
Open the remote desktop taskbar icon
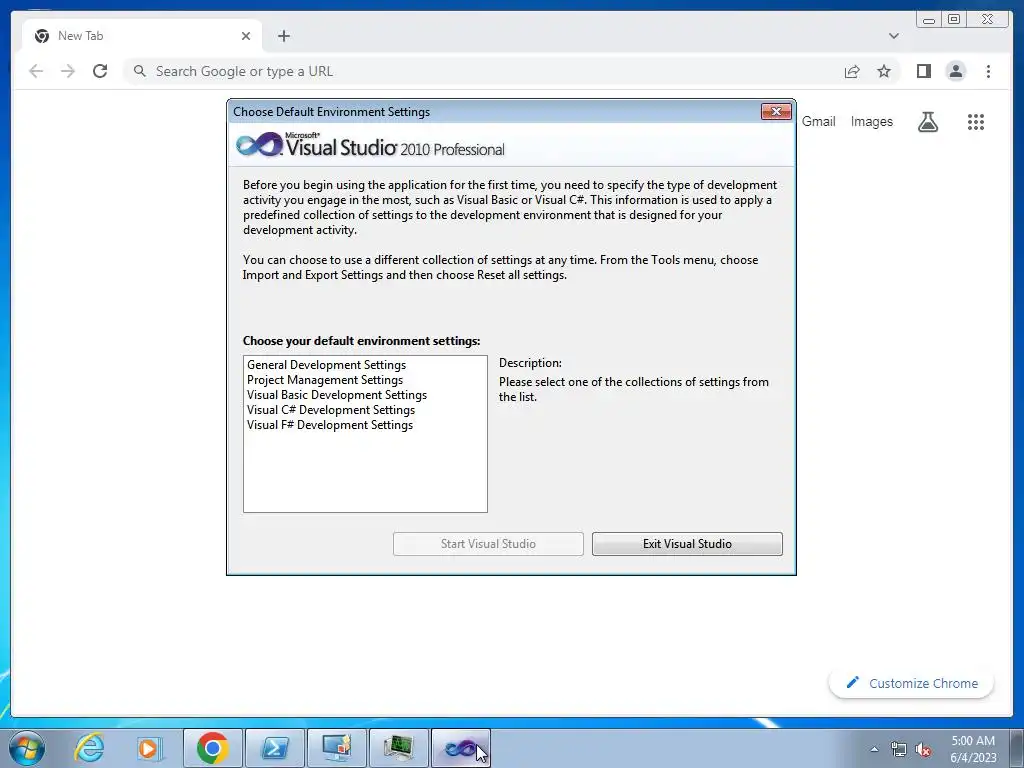click(336, 748)
